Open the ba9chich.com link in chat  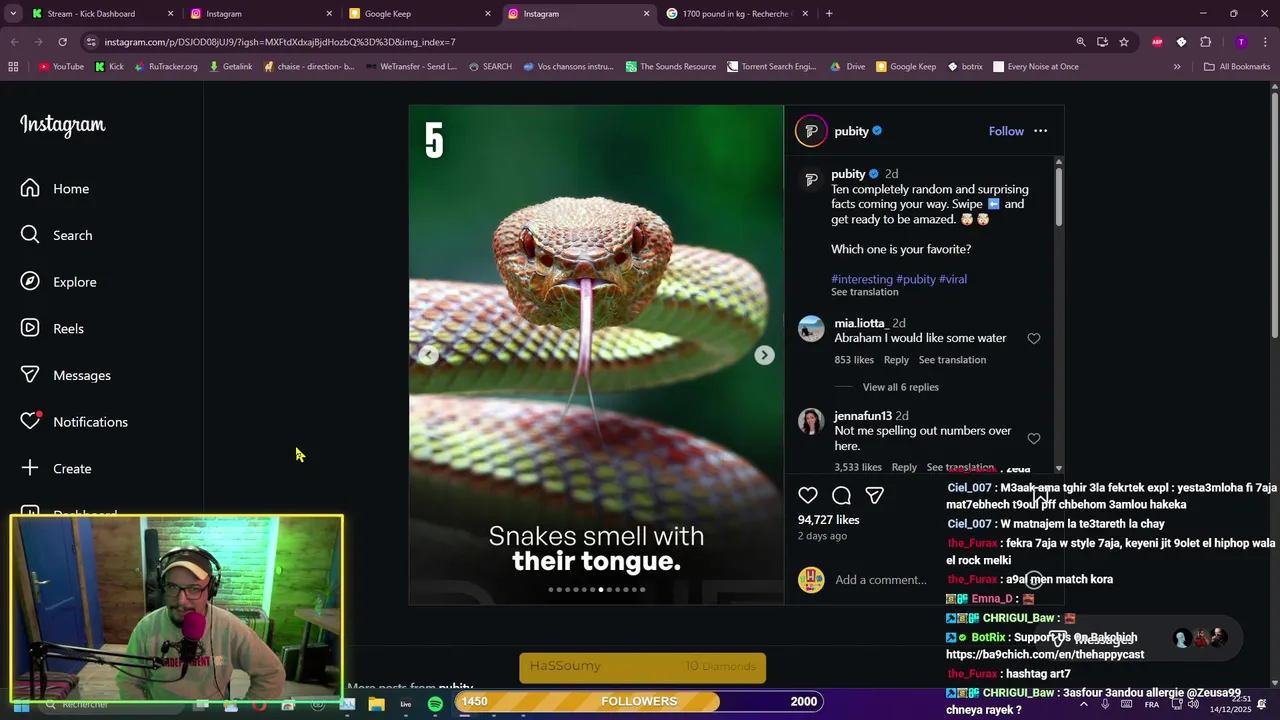click(x=1045, y=655)
